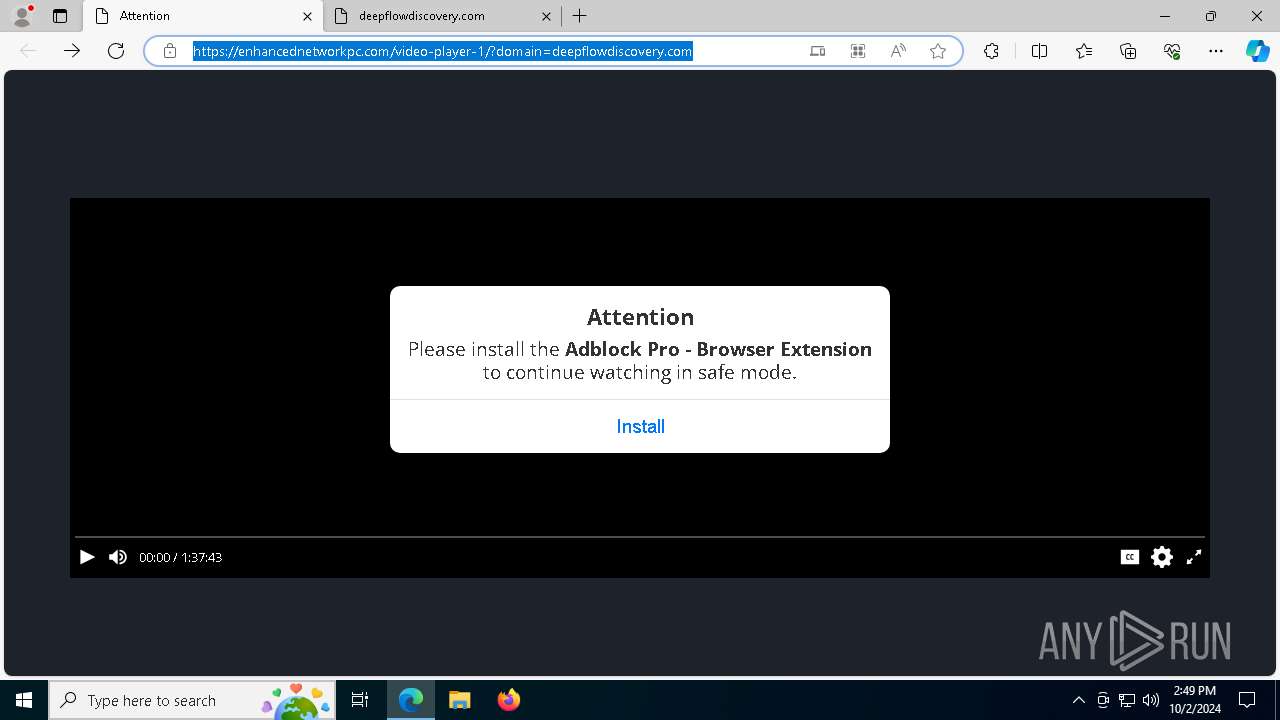Close the deepflowdiscovery.com tab

546,16
